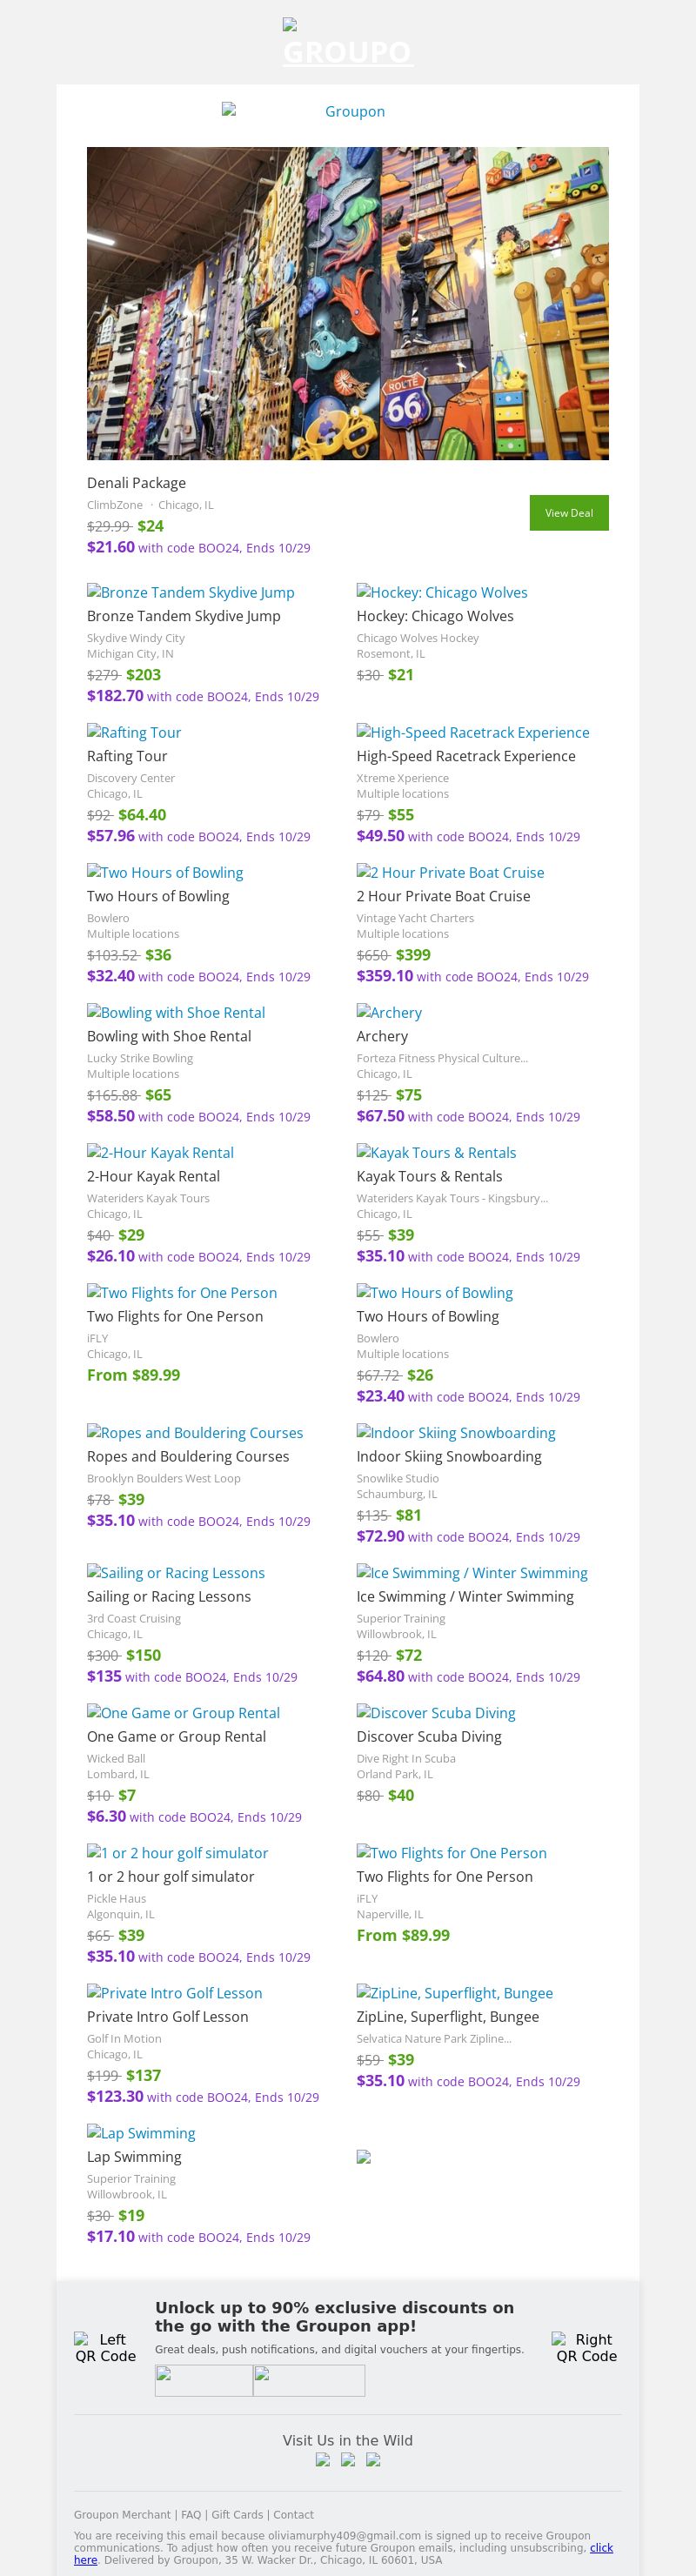Click the Left QR Code image
Screen dimensions: 696x2576
[x=105, y=2347]
